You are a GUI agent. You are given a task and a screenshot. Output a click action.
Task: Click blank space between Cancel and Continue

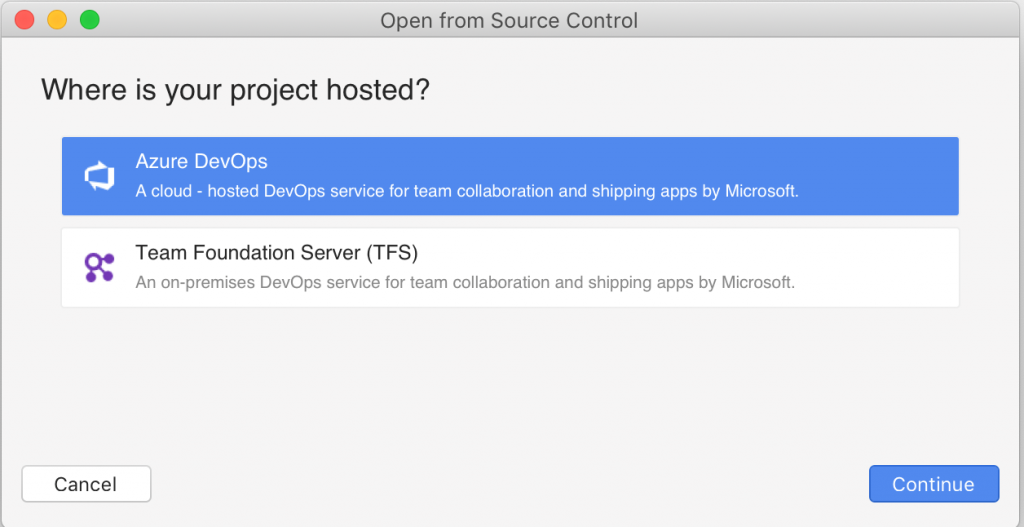coord(509,484)
